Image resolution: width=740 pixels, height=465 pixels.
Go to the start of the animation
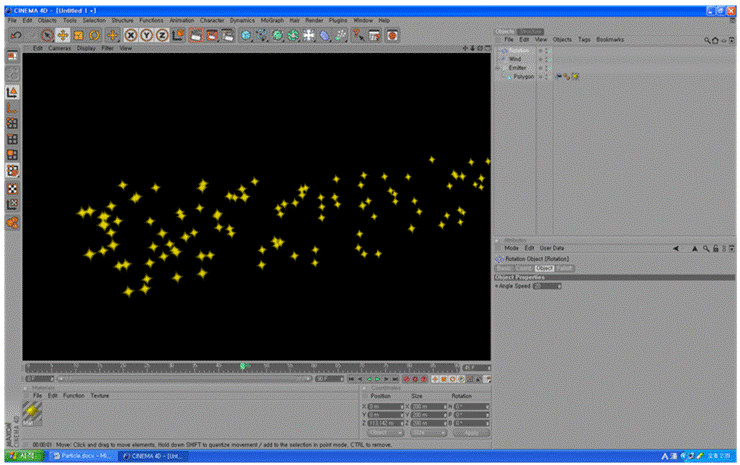(x=351, y=379)
